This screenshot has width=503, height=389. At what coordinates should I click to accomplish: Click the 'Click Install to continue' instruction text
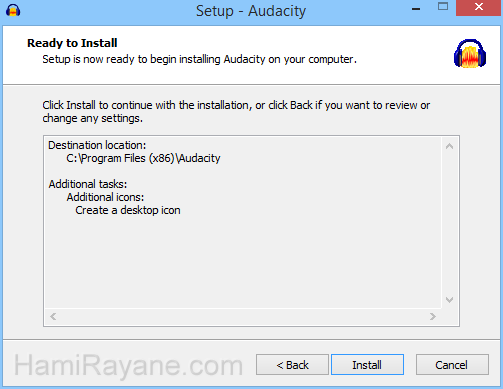pyautogui.click(x=236, y=112)
